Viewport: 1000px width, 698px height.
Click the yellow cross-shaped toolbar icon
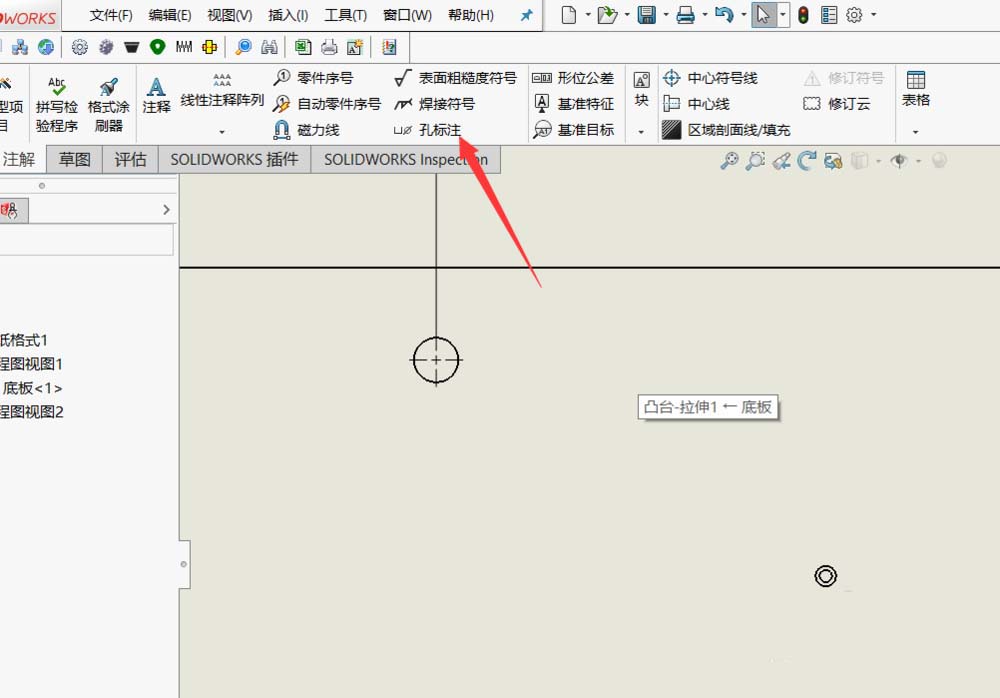point(209,47)
